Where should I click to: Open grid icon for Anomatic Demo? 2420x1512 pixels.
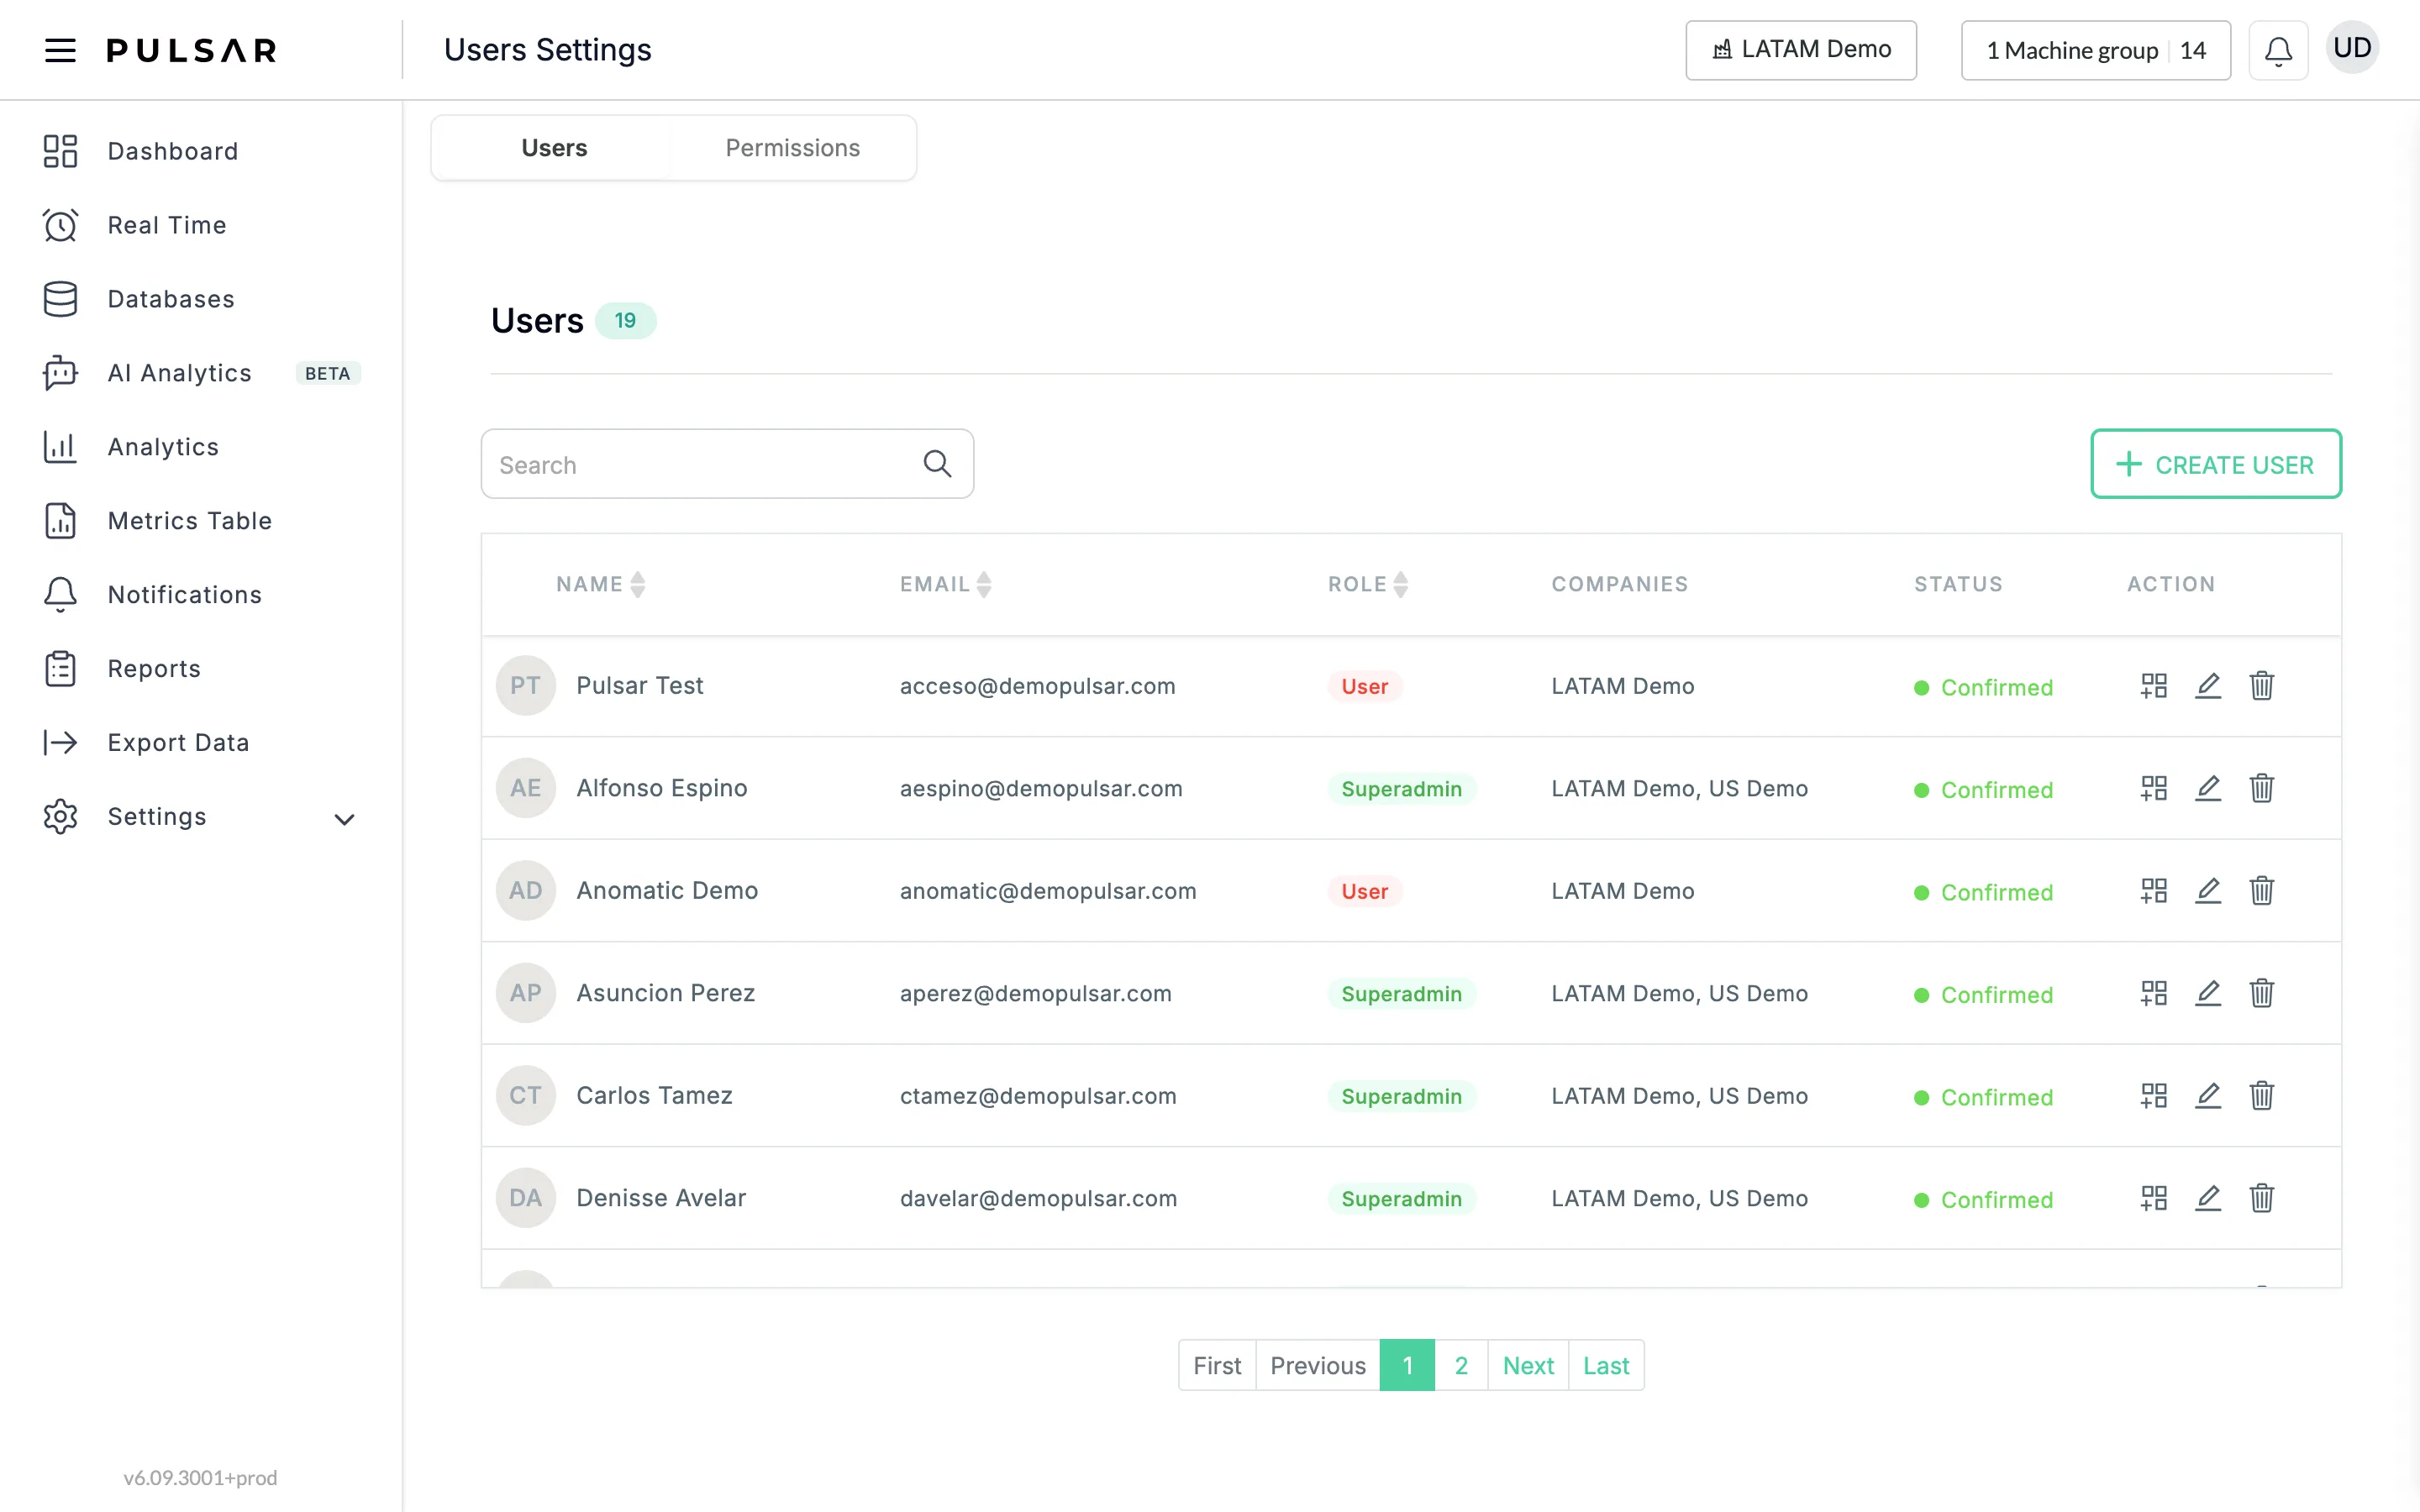click(x=2154, y=891)
